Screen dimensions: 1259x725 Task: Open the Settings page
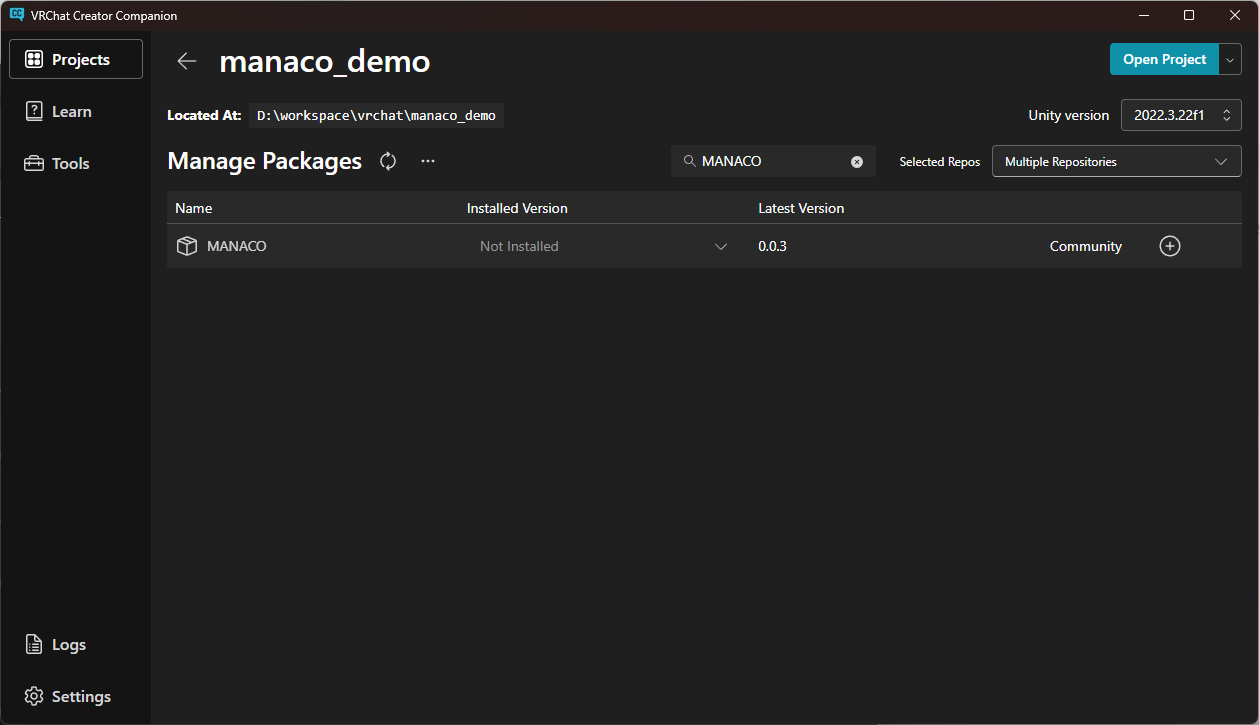[76, 697]
